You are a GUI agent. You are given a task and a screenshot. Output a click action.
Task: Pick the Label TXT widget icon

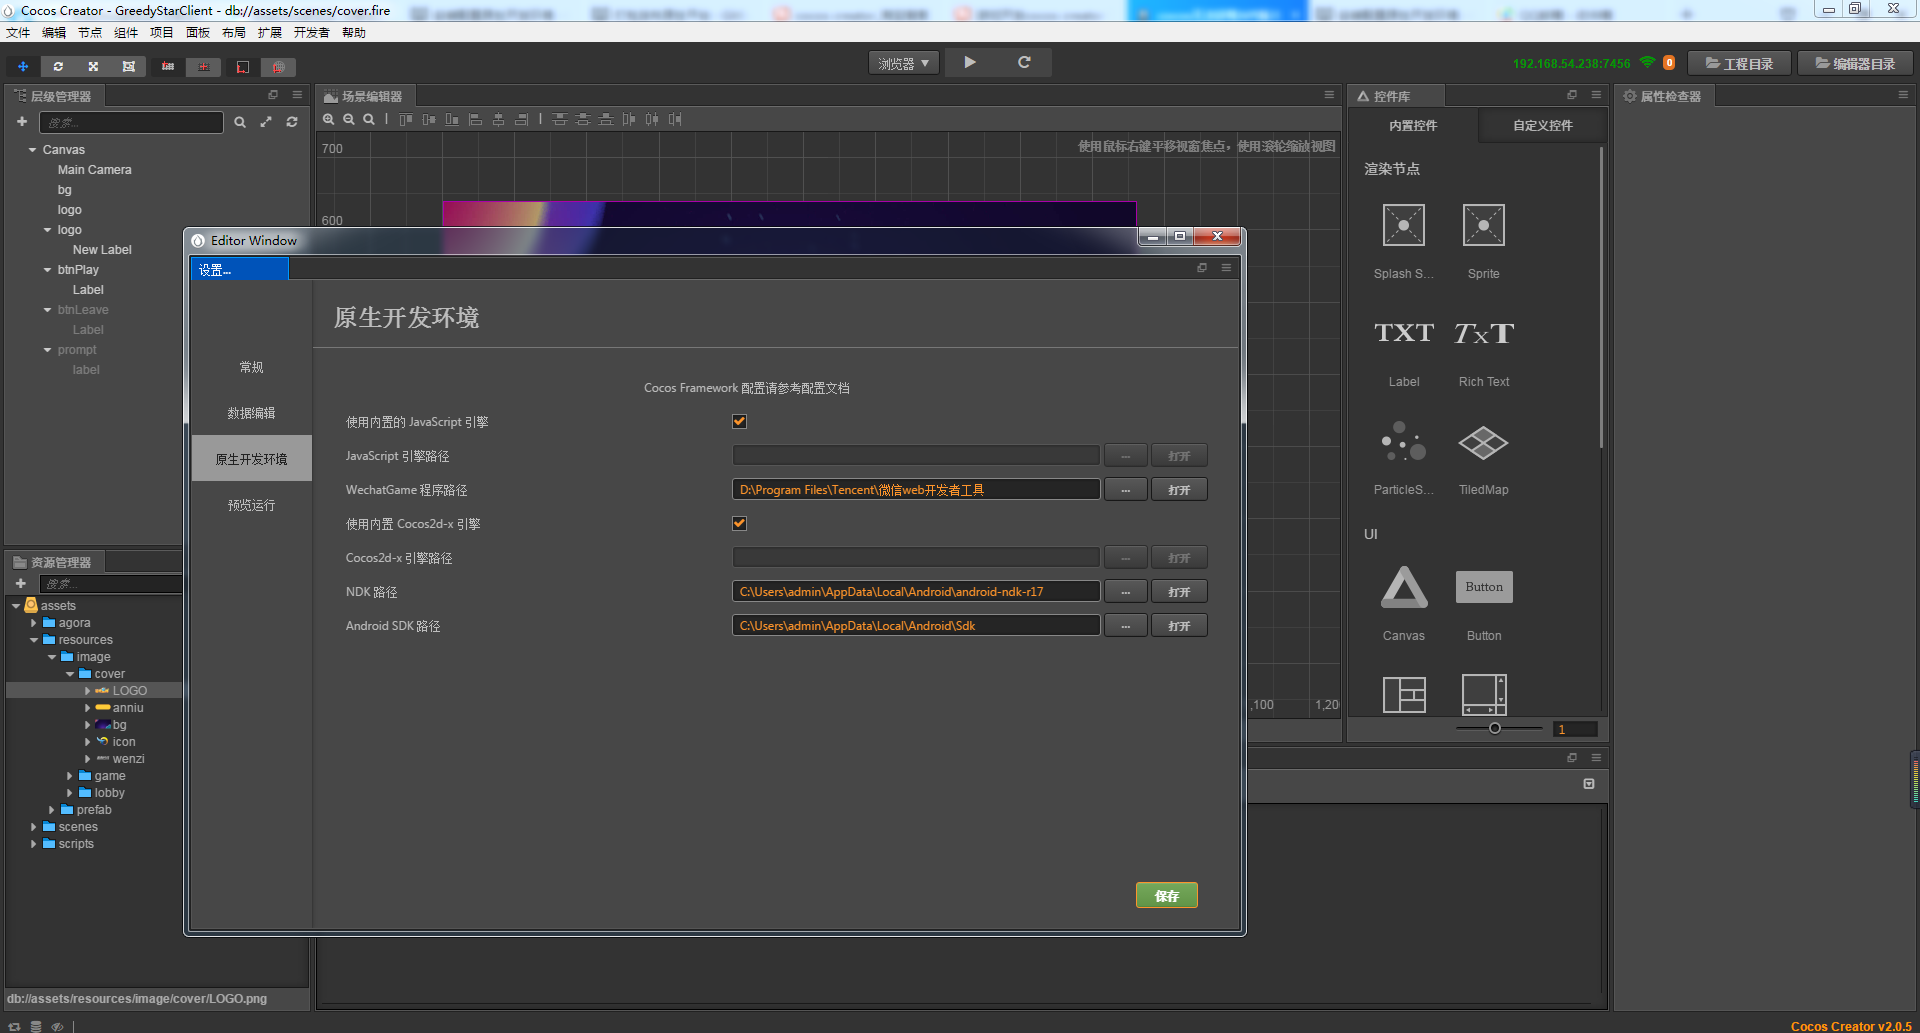pos(1404,333)
